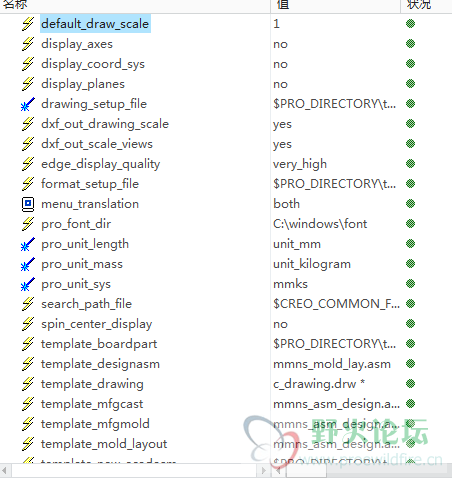The height and width of the screenshot is (478, 452).
Task: Click the format_setup_file path value
Action: tap(335, 184)
